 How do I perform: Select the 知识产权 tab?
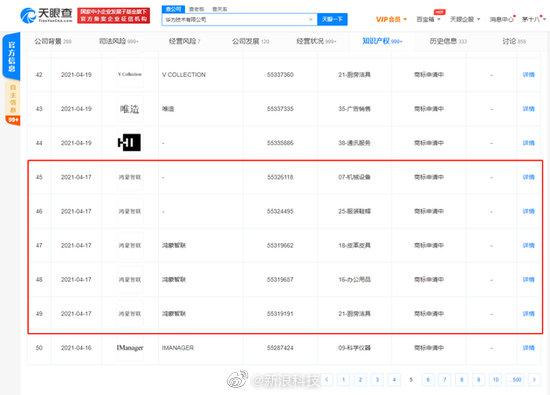(382, 41)
